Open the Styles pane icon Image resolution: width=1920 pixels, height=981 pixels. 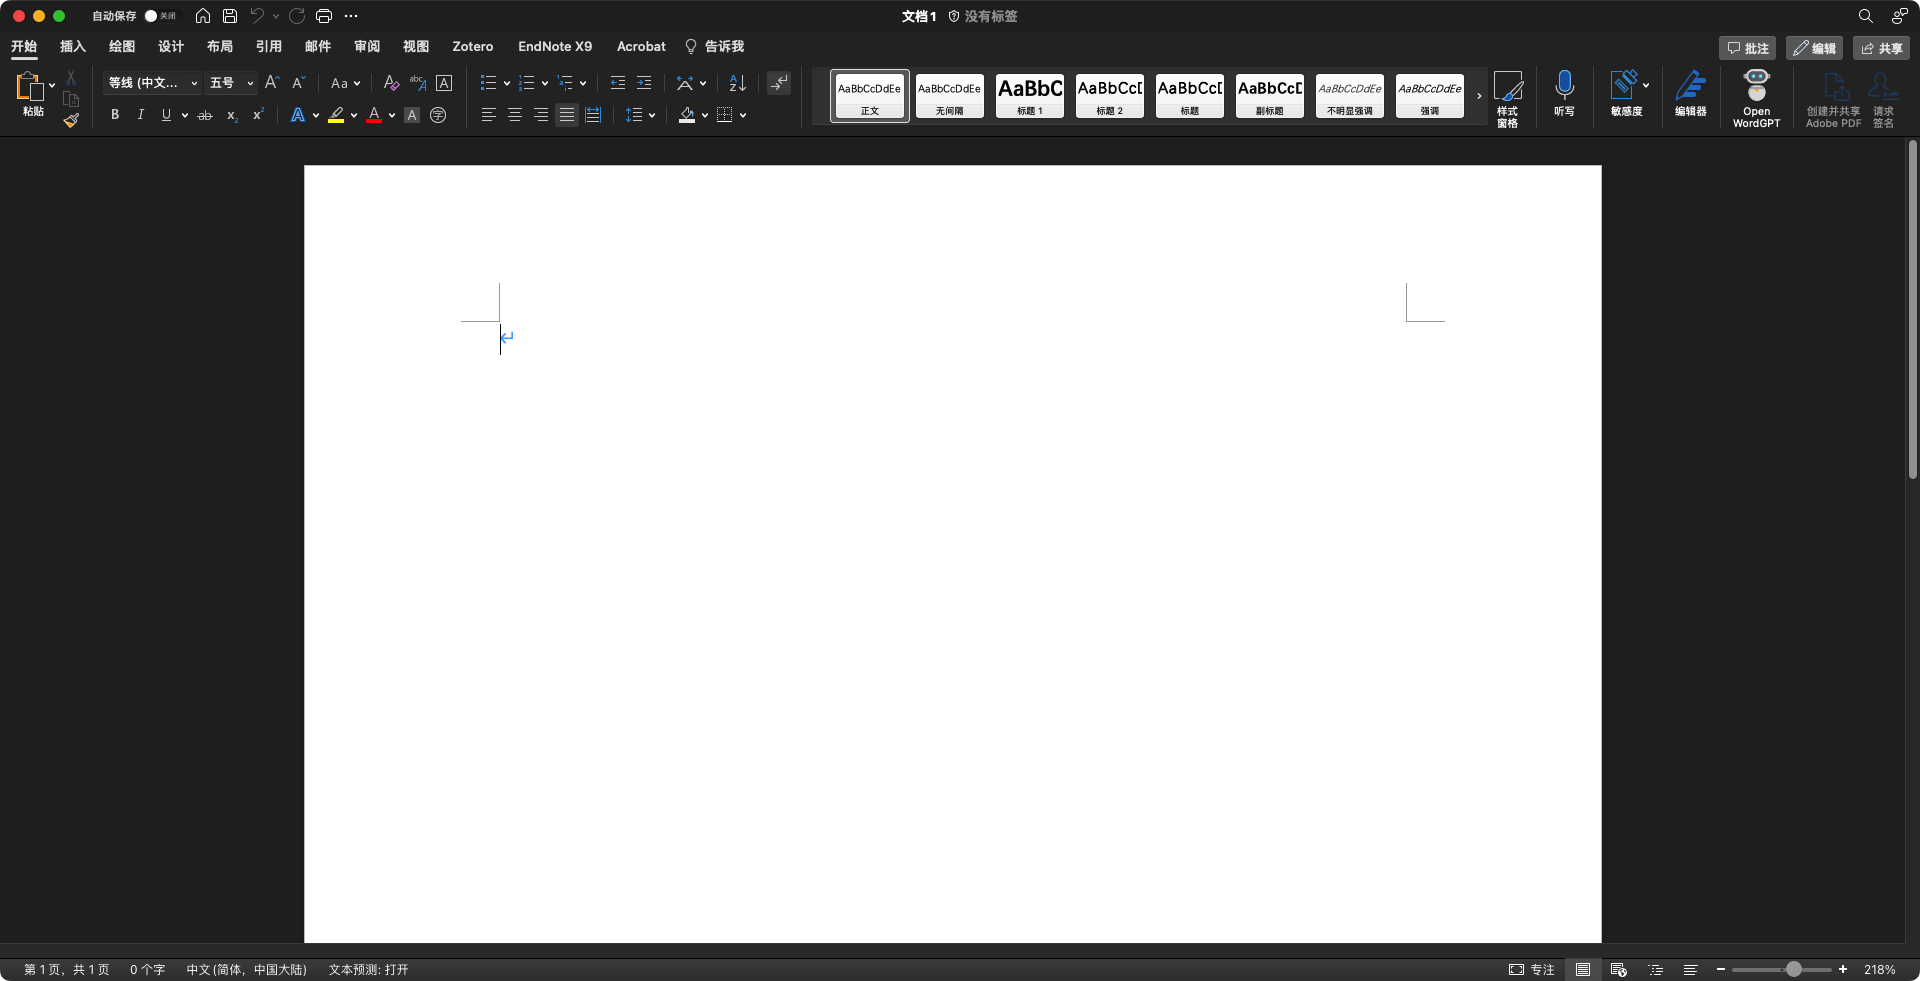[x=1508, y=98]
